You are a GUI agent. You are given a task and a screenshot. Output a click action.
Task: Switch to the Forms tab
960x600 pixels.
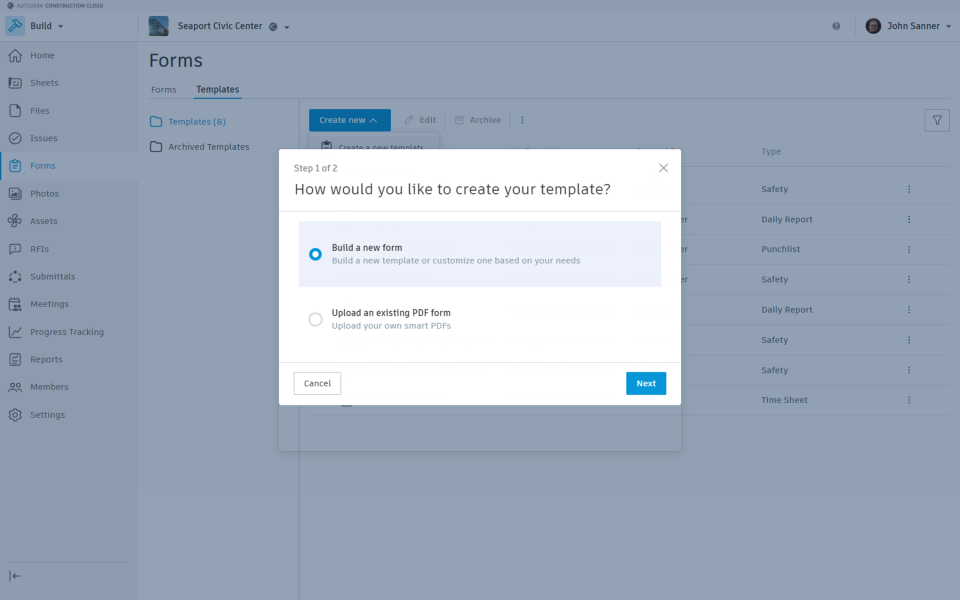163,89
